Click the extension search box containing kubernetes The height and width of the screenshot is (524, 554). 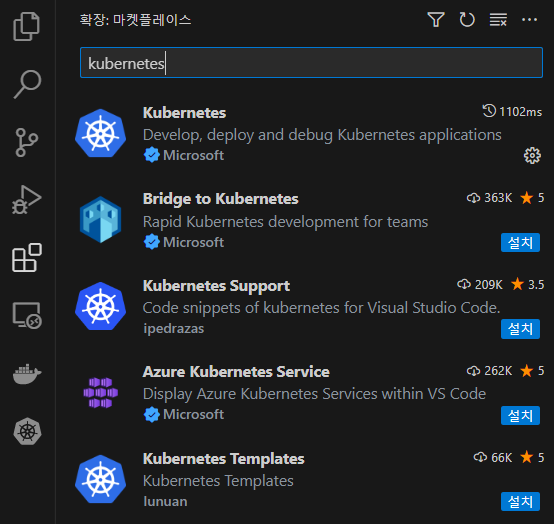tap(311, 63)
